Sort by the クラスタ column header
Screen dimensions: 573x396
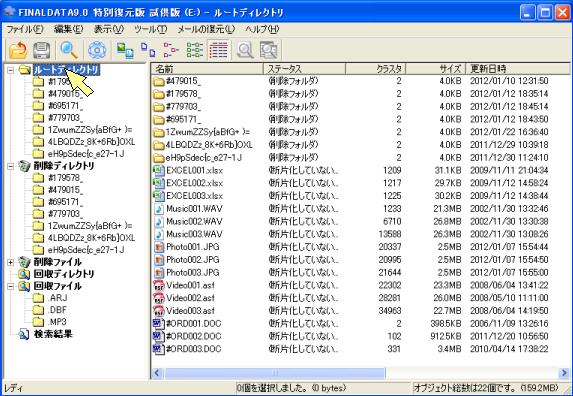click(375, 68)
